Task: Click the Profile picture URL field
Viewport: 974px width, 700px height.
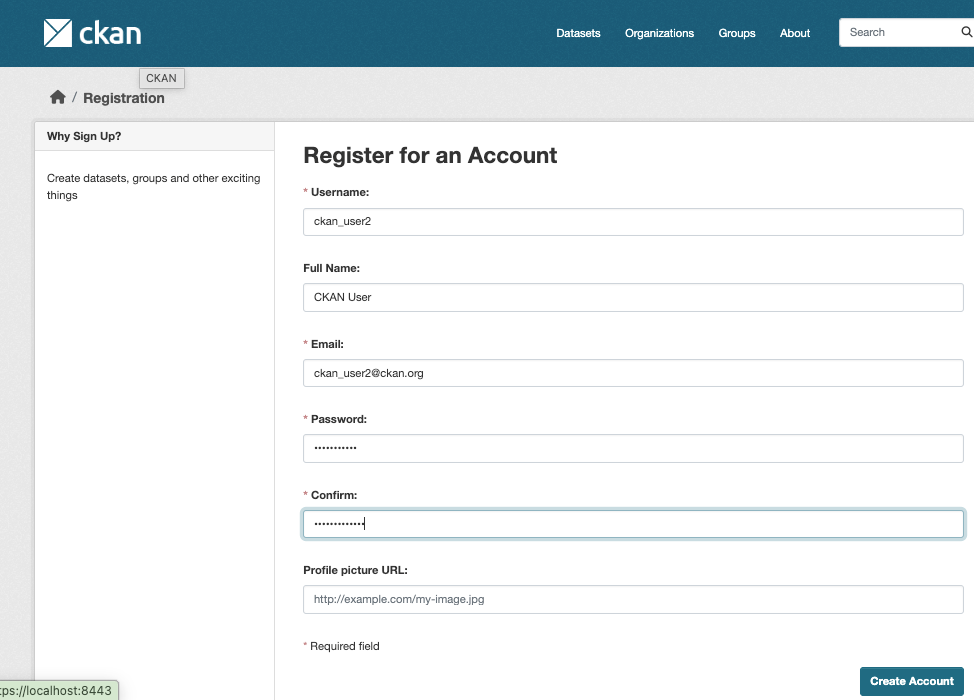Action: (x=633, y=599)
